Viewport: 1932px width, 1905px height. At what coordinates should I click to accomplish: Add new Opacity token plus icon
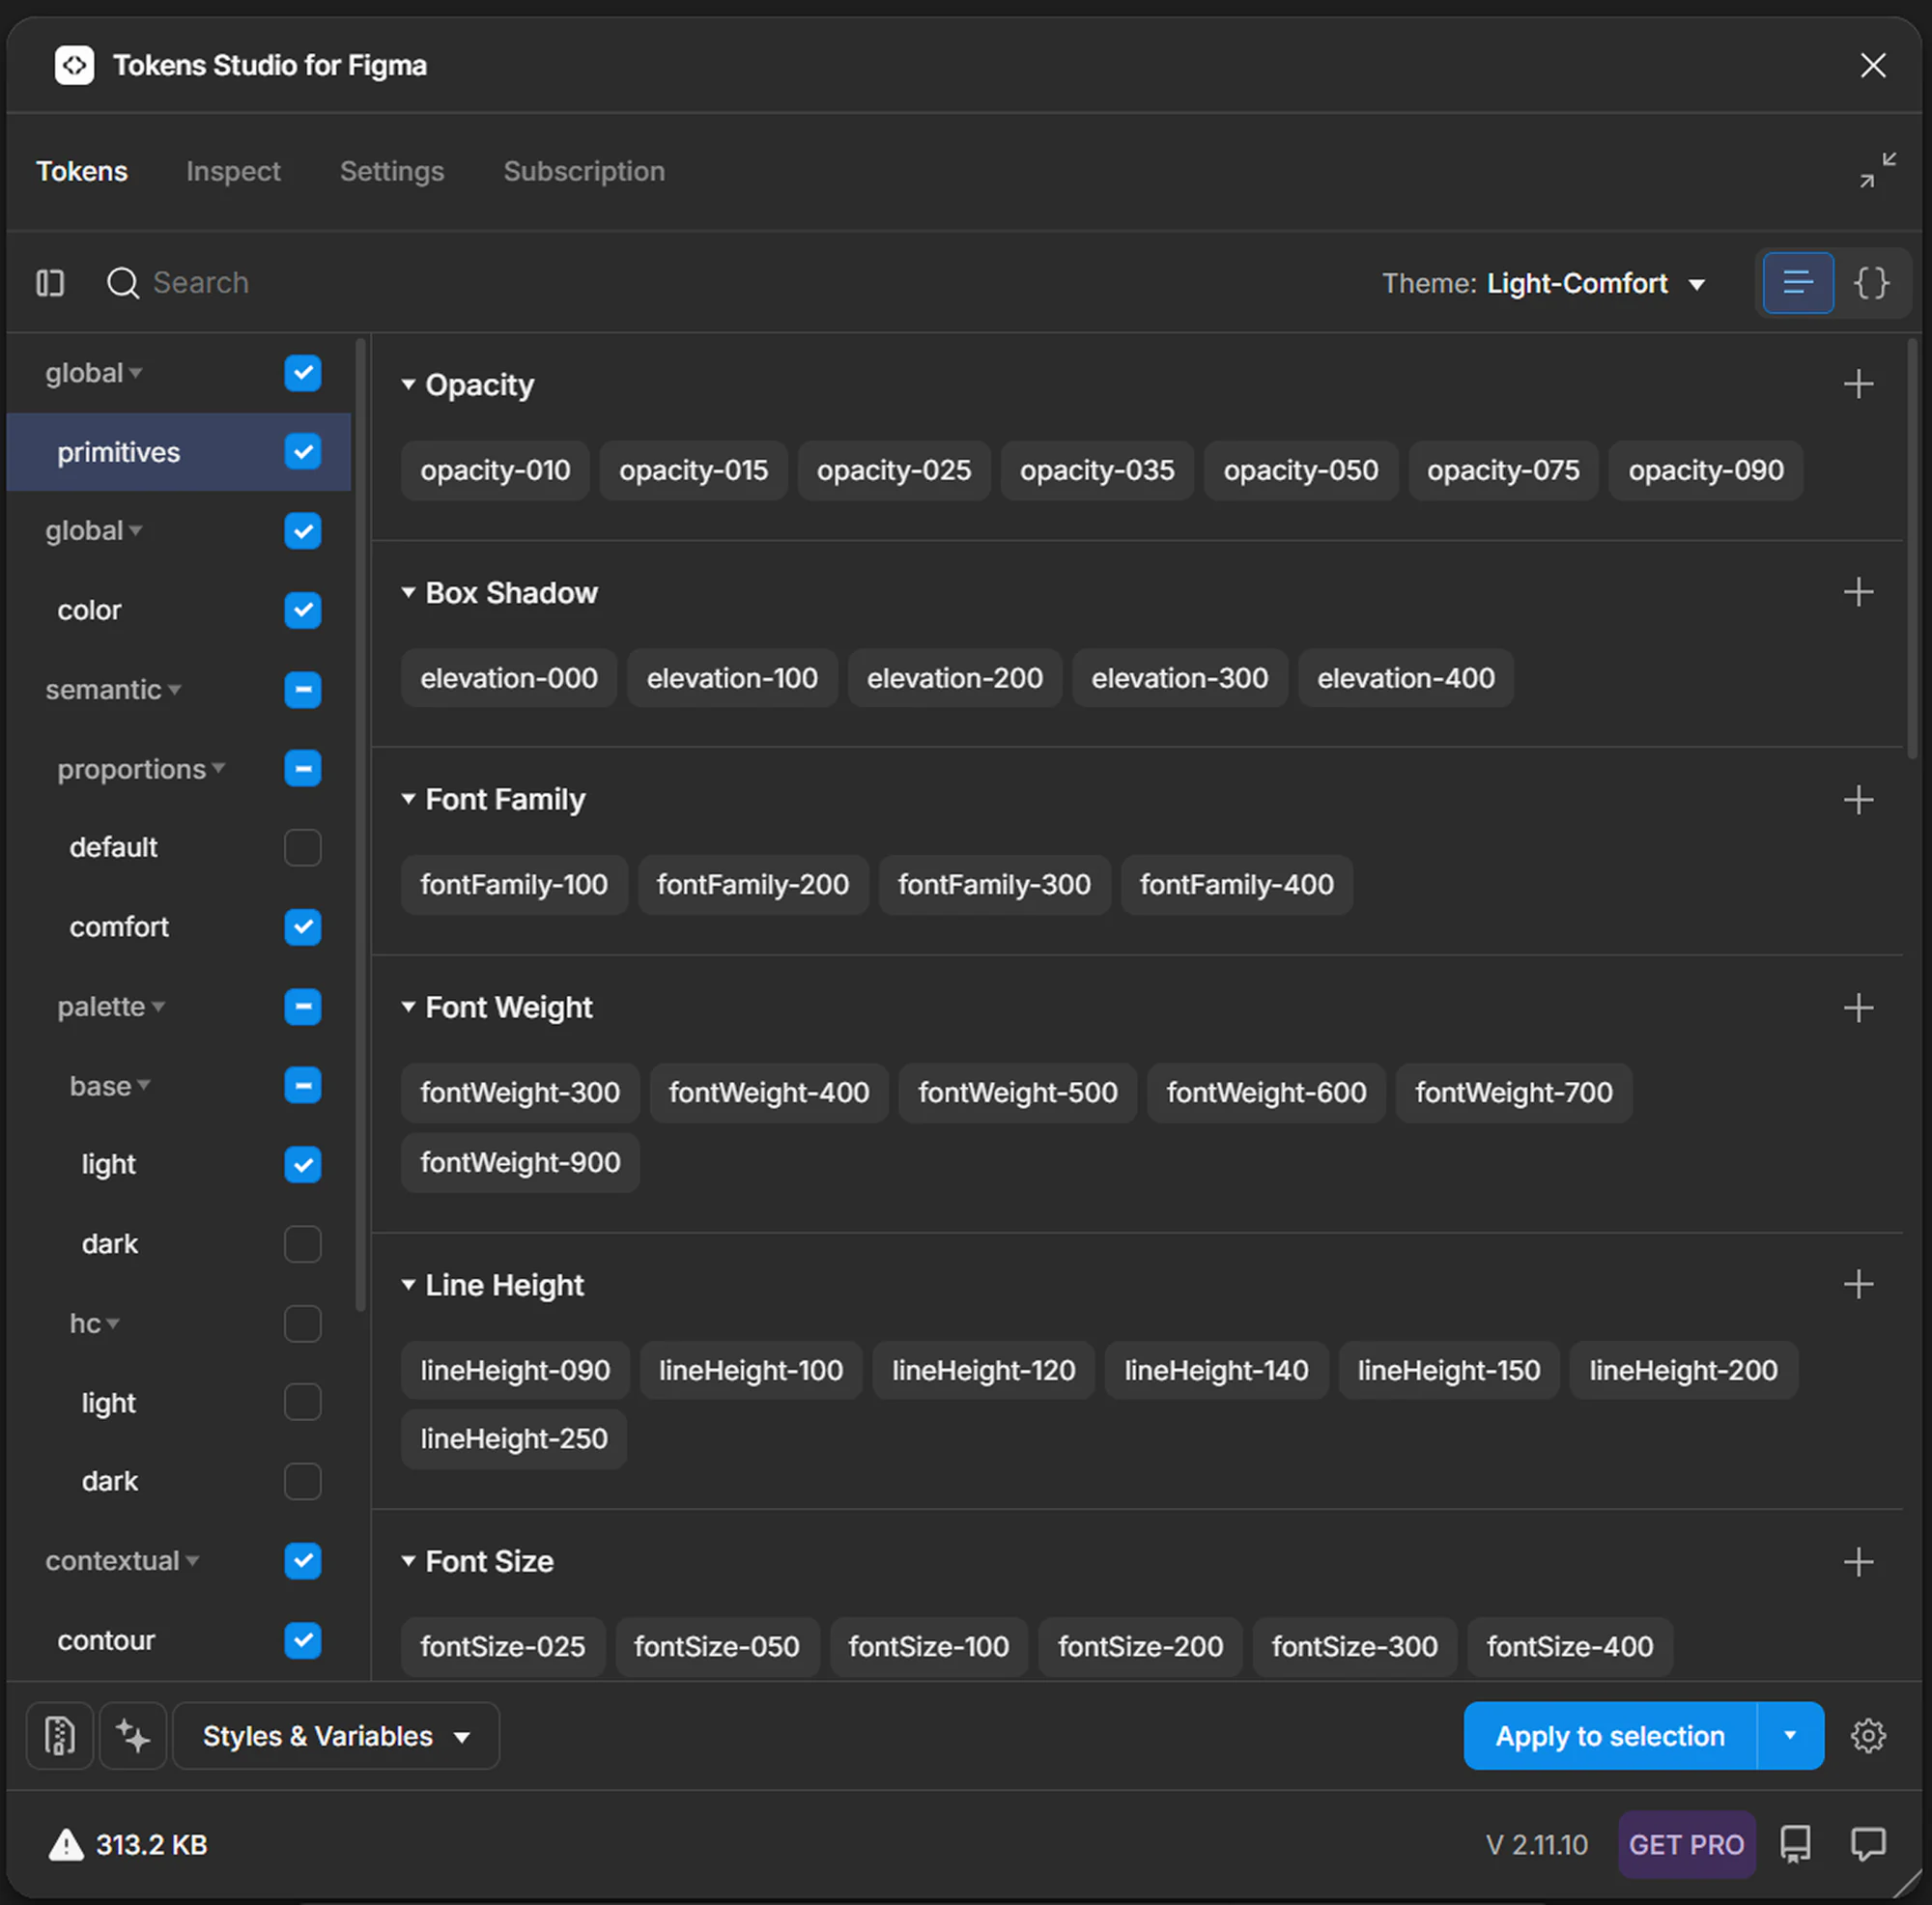click(x=1857, y=384)
